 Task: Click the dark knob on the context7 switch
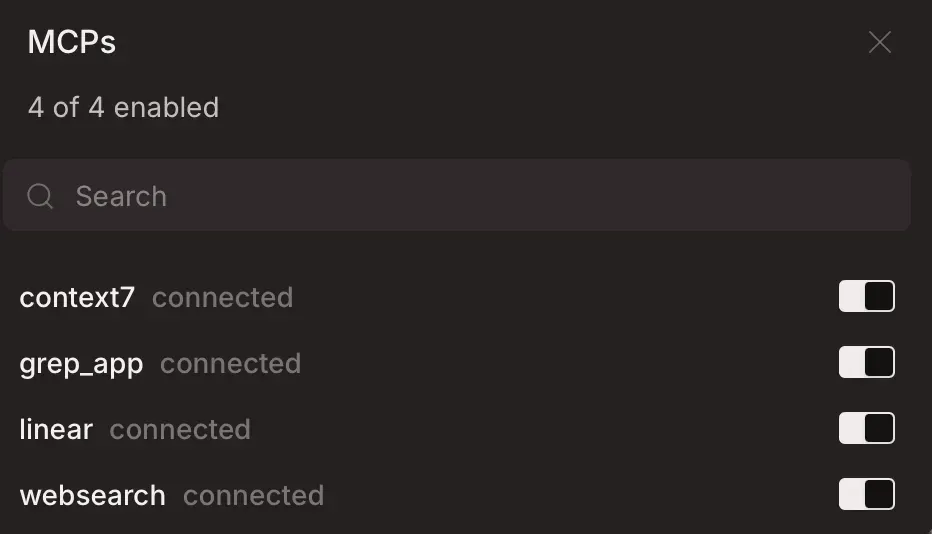click(878, 296)
